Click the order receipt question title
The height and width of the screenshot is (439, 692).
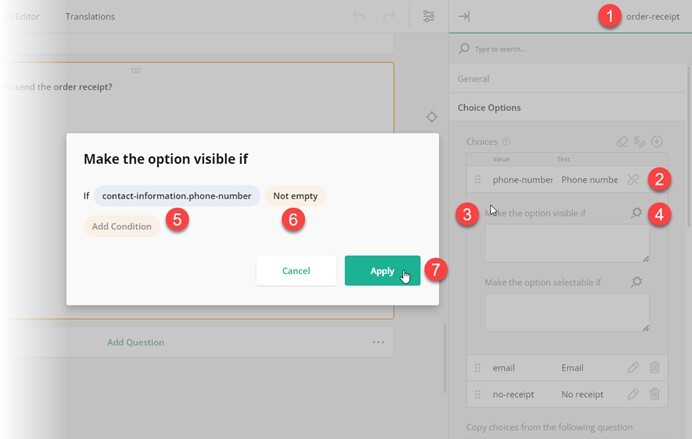(x=58, y=87)
